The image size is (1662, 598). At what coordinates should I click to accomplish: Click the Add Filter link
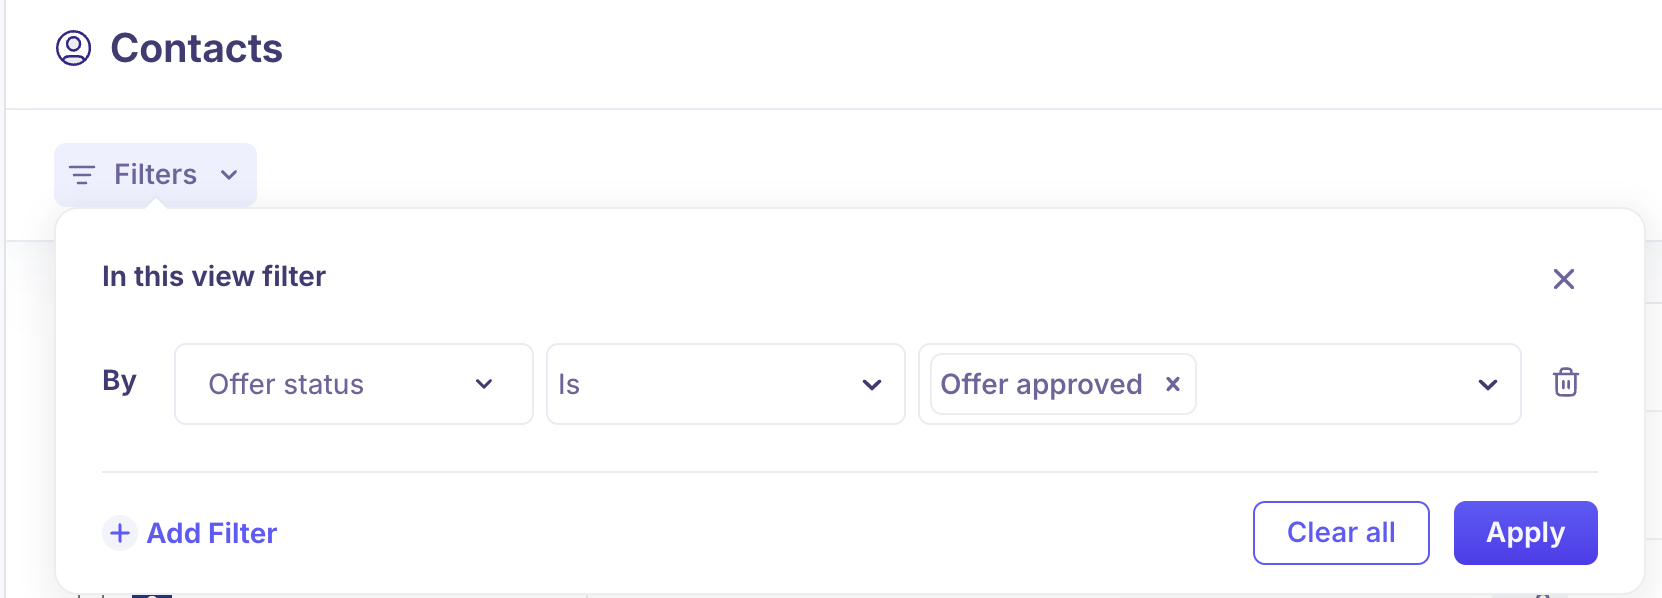click(x=212, y=533)
